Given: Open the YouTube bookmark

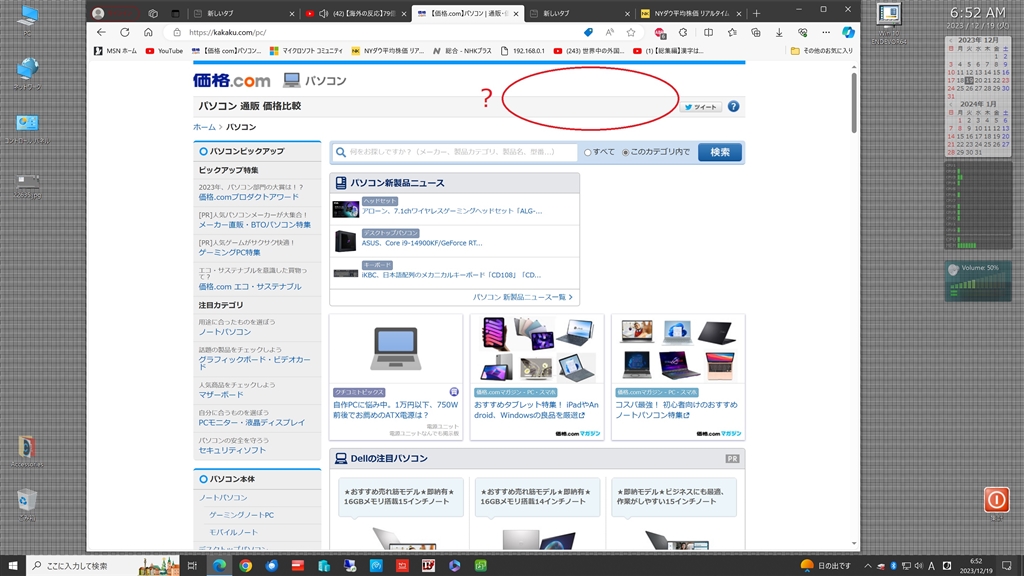Looking at the screenshot, I should [164, 50].
